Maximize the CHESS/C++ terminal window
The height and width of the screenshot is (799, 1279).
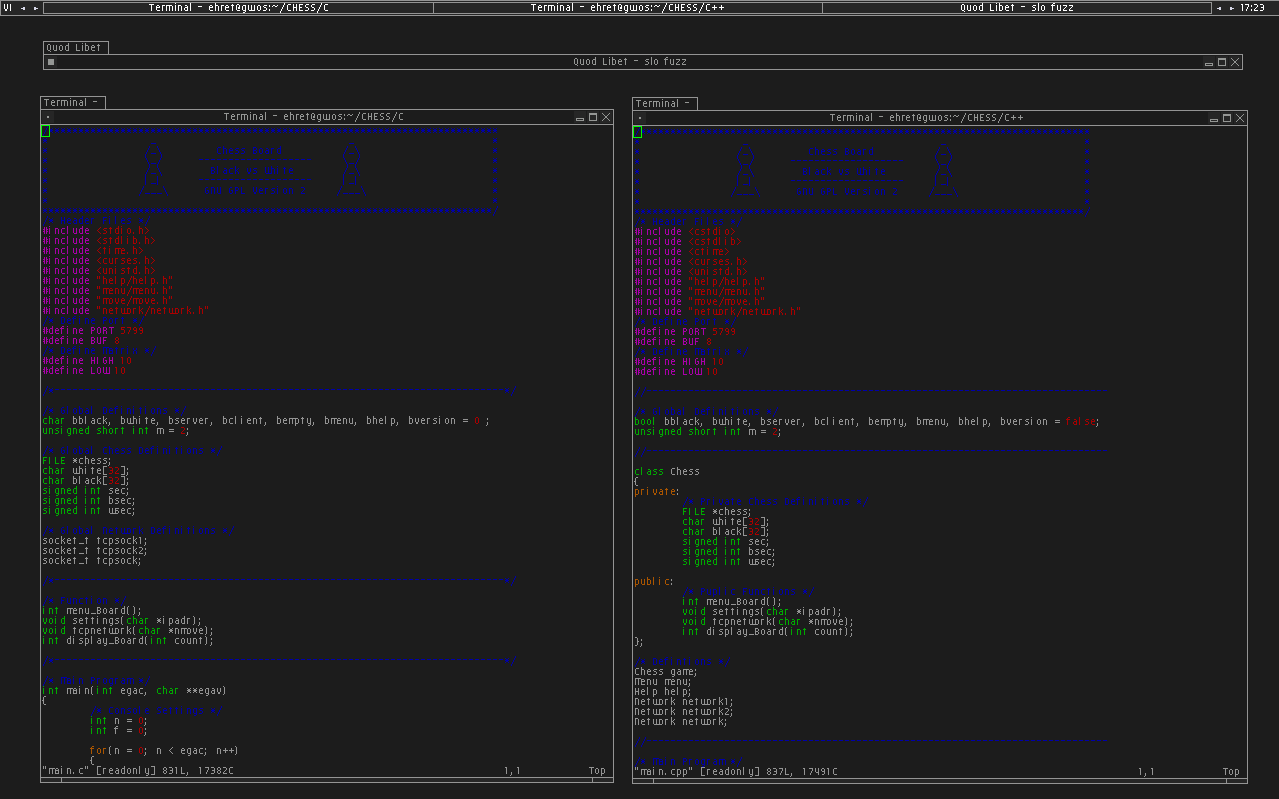(x=1226, y=118)
